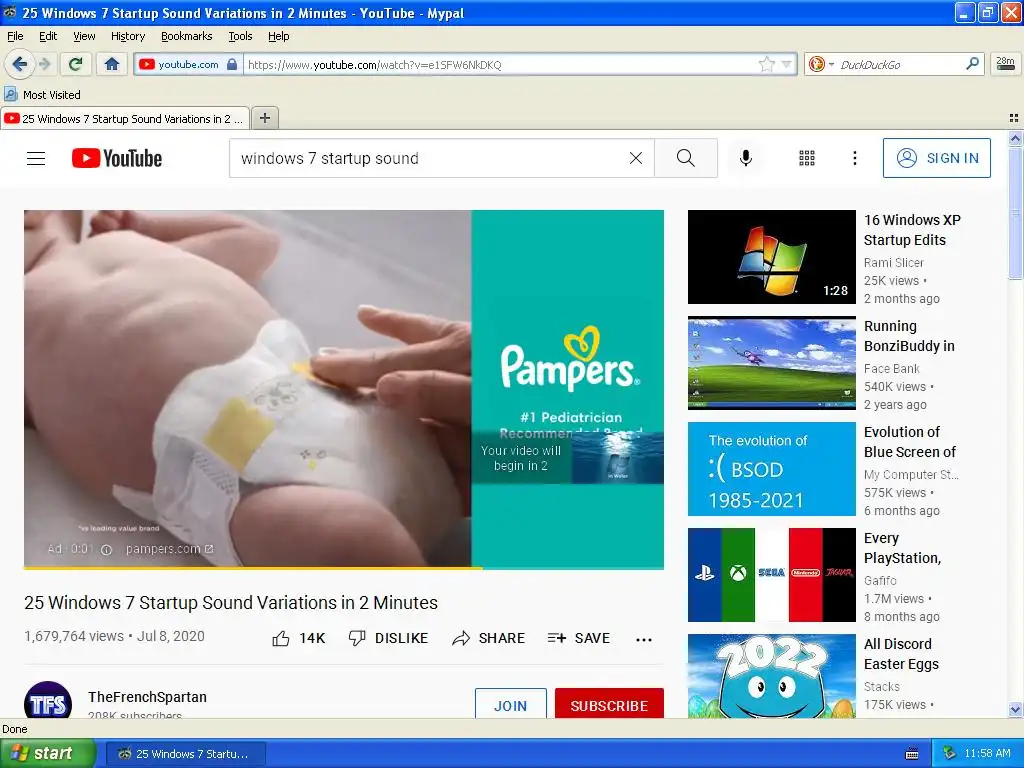Run the YouTube search with magnifier button
This screenshot has height=768, width=1024.
(686, 158)
